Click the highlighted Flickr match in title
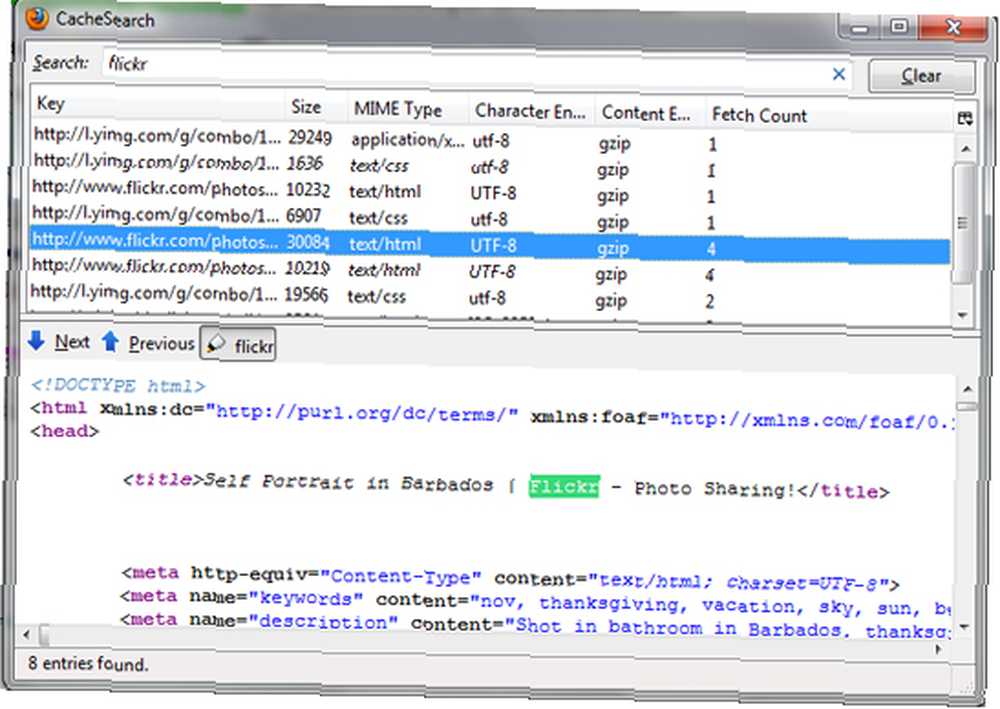Image resolution: width=1000 pixels, height=709 pixels. pyautogui.click(x=564, y=486)
